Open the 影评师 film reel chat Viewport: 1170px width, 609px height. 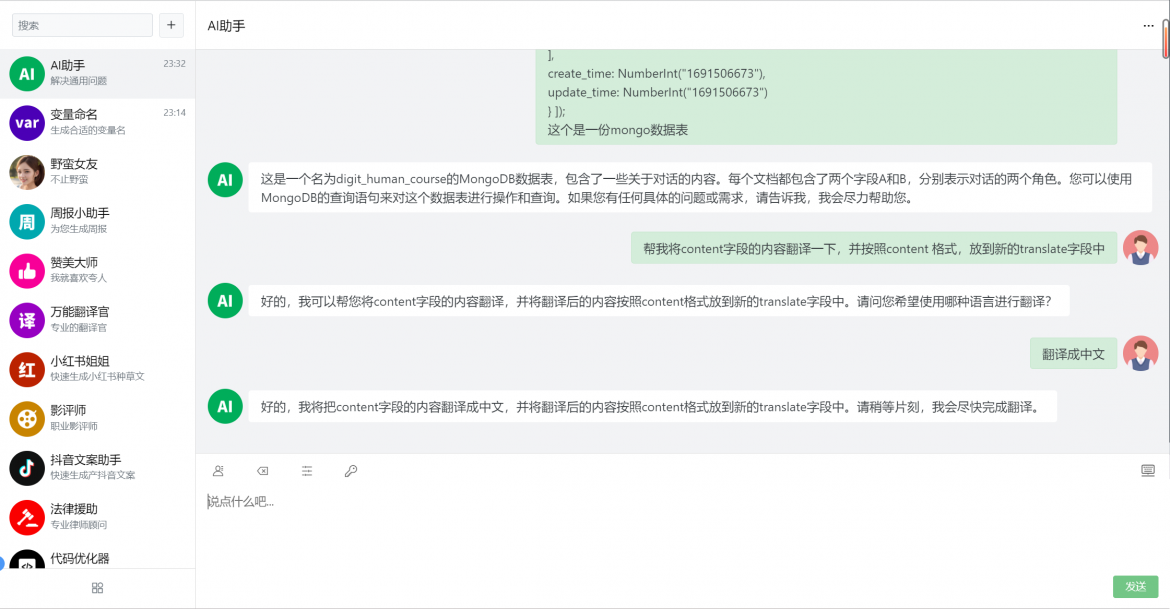(97, 418)
